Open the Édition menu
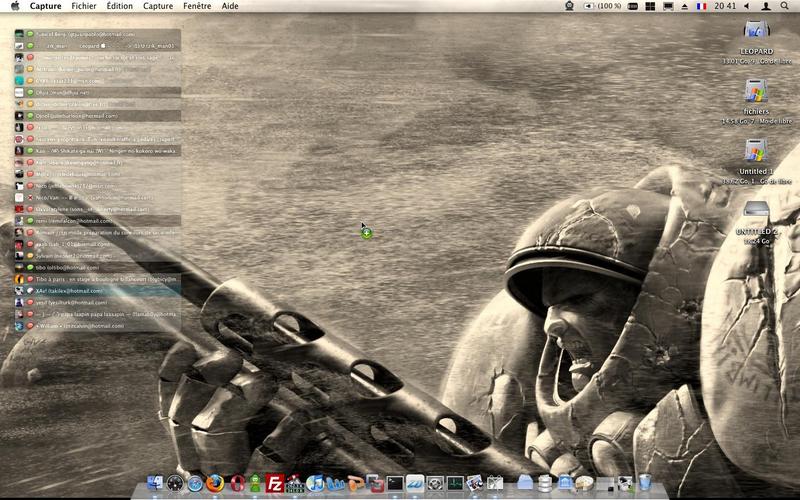This screenshot has width=800, height=500. point(119,6)
